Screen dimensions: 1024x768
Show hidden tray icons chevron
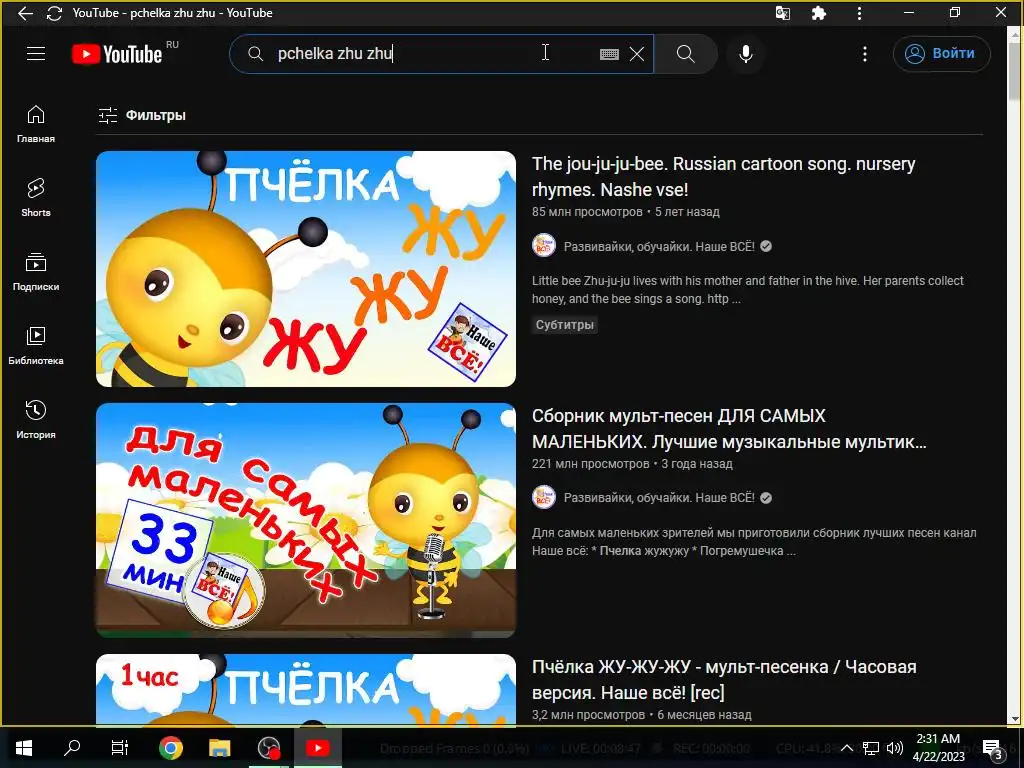846,748
